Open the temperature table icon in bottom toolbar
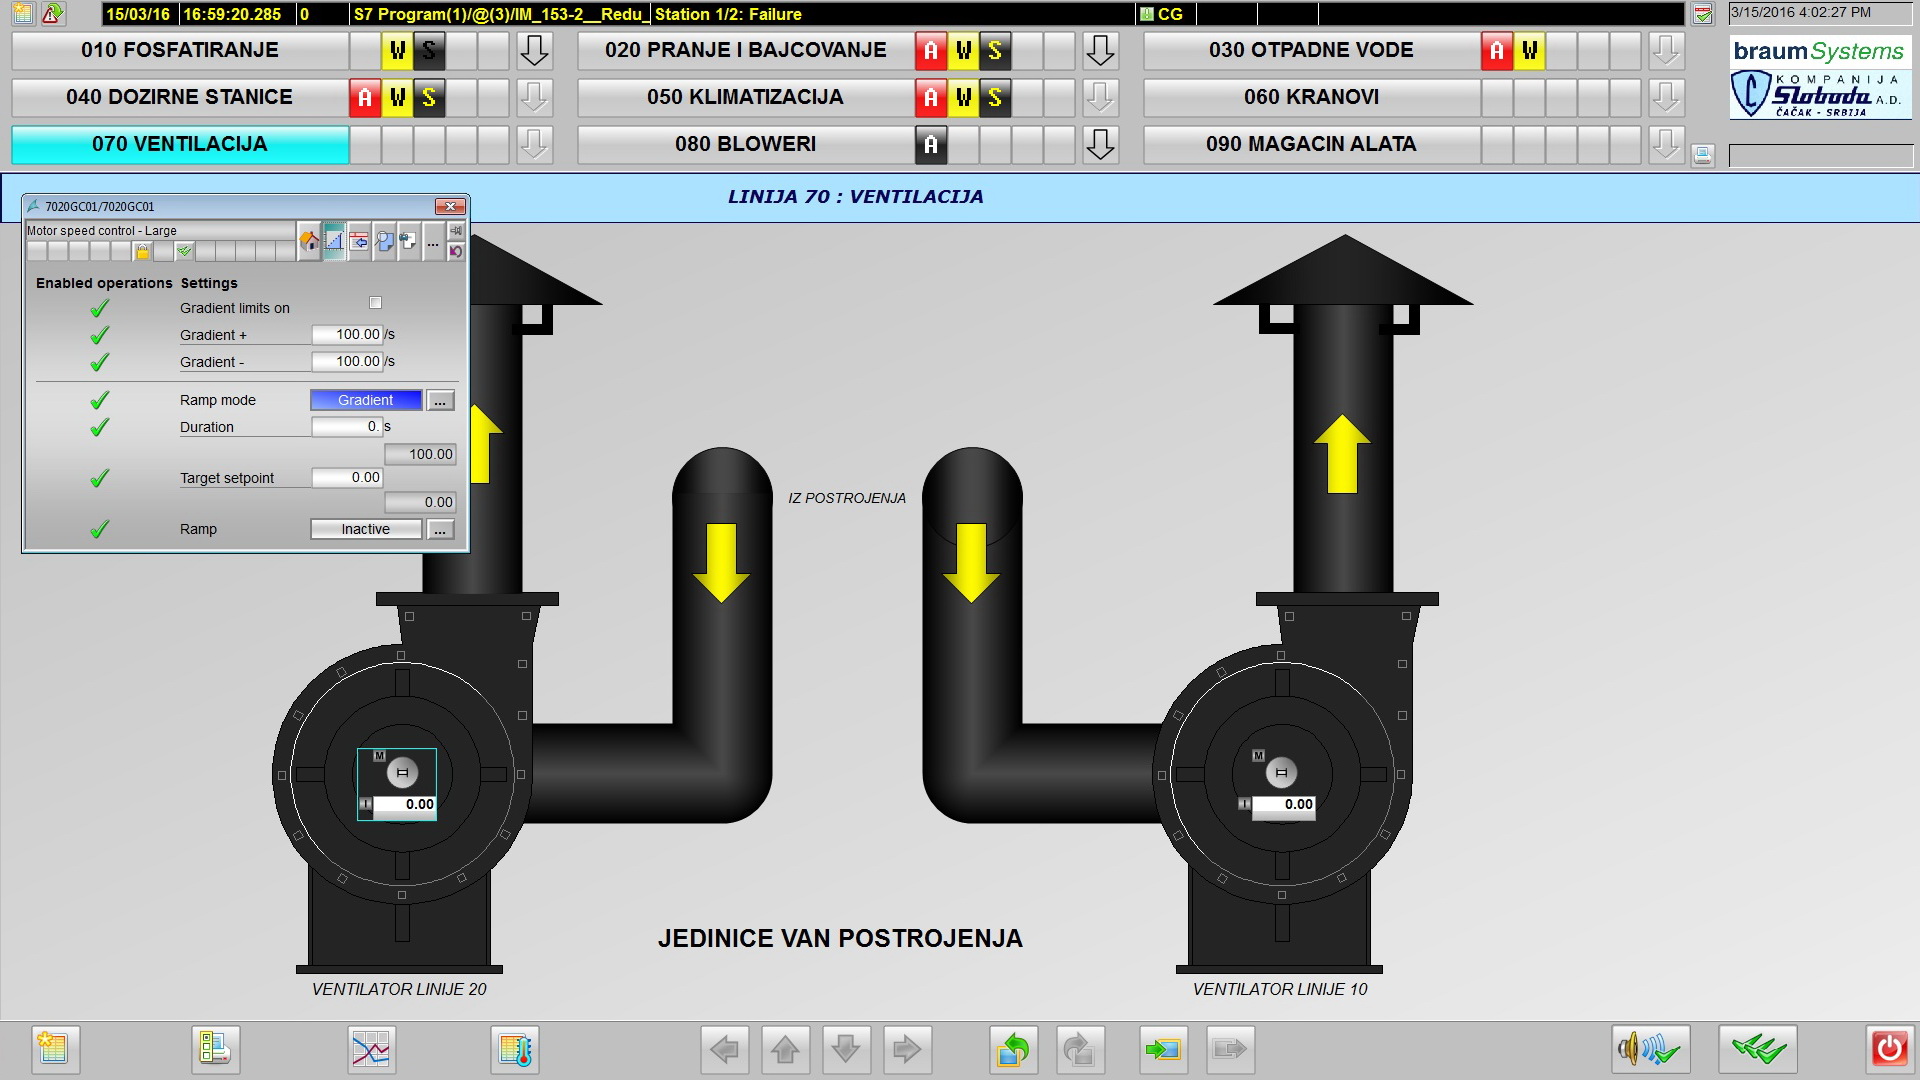Screen dimensions: 1920x1080 tap(515, 1049)
